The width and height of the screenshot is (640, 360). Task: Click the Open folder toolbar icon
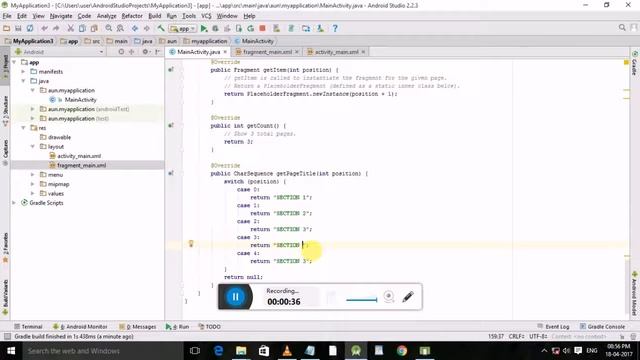[x=7, y=28]
